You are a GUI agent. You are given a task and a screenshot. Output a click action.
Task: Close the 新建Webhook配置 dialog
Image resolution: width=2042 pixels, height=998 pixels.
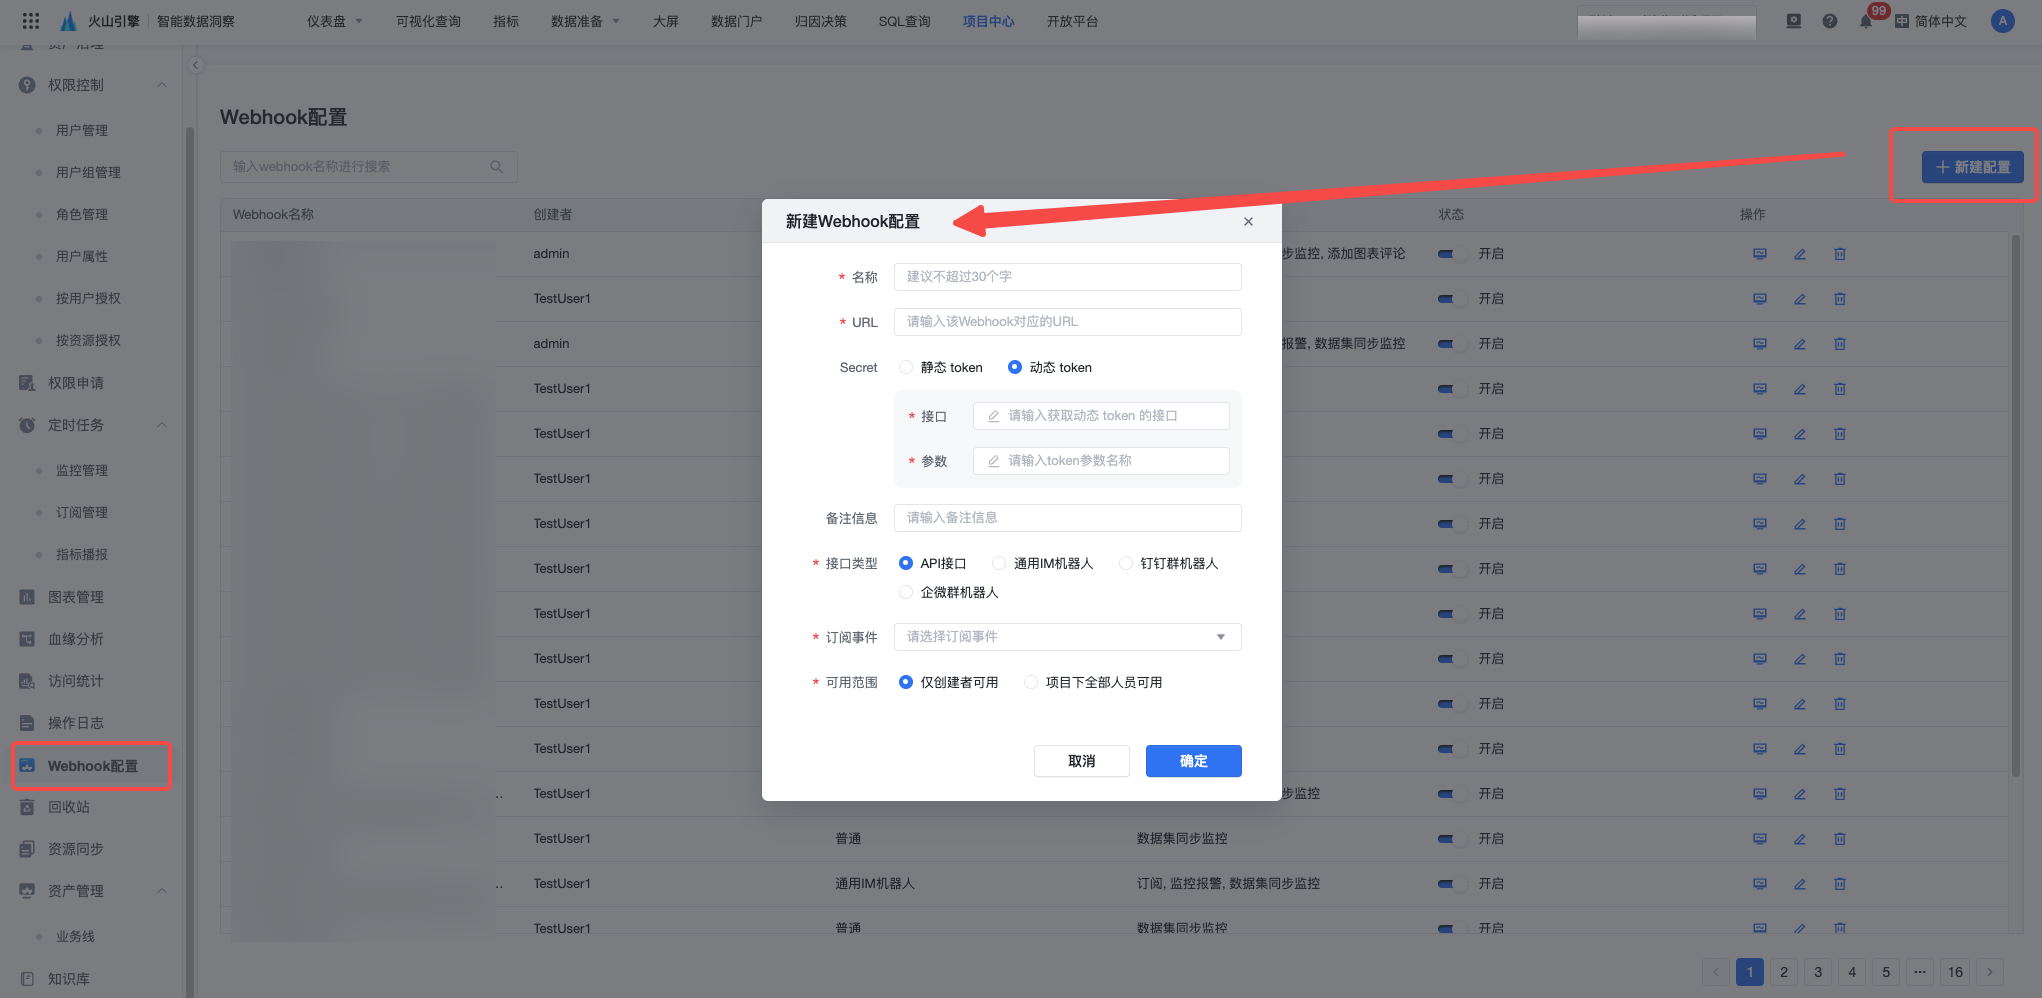1248,222
